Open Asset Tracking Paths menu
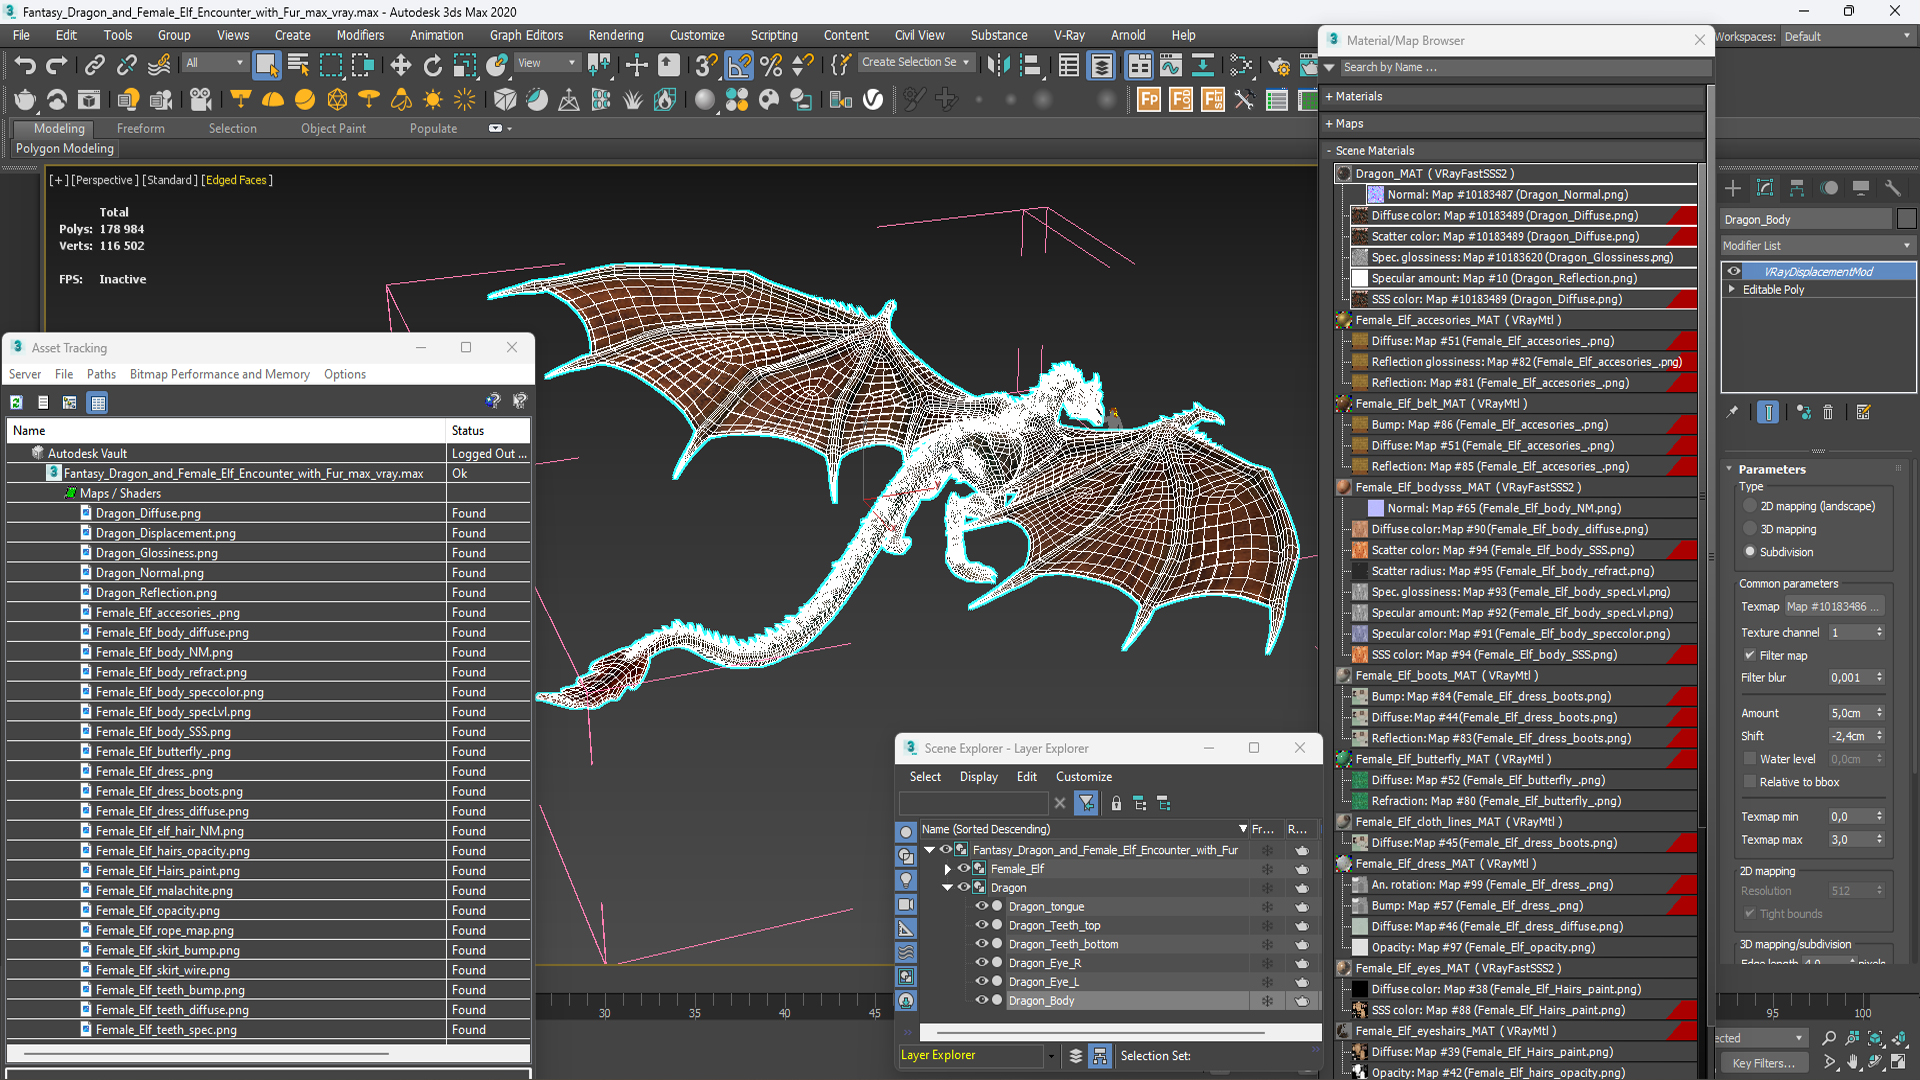This screenshot has width=1920, height=1080. [101, 374]
